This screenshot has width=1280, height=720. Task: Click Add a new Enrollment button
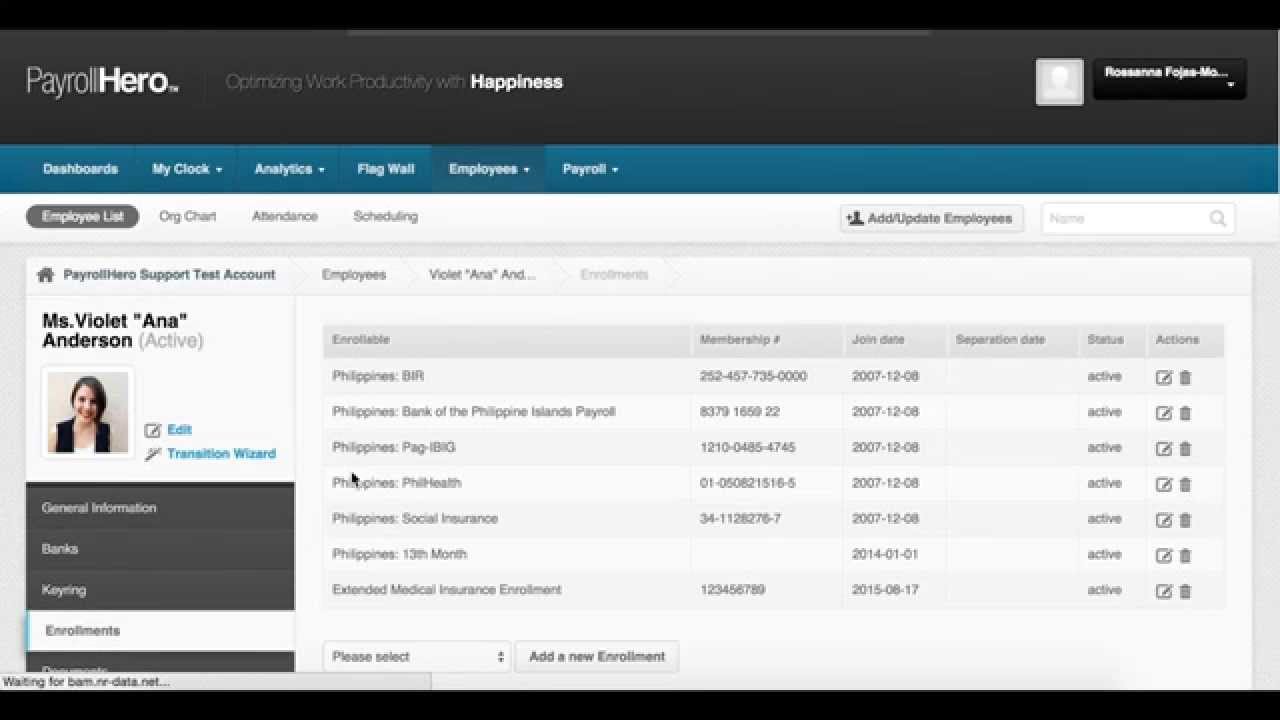point(596,657)
